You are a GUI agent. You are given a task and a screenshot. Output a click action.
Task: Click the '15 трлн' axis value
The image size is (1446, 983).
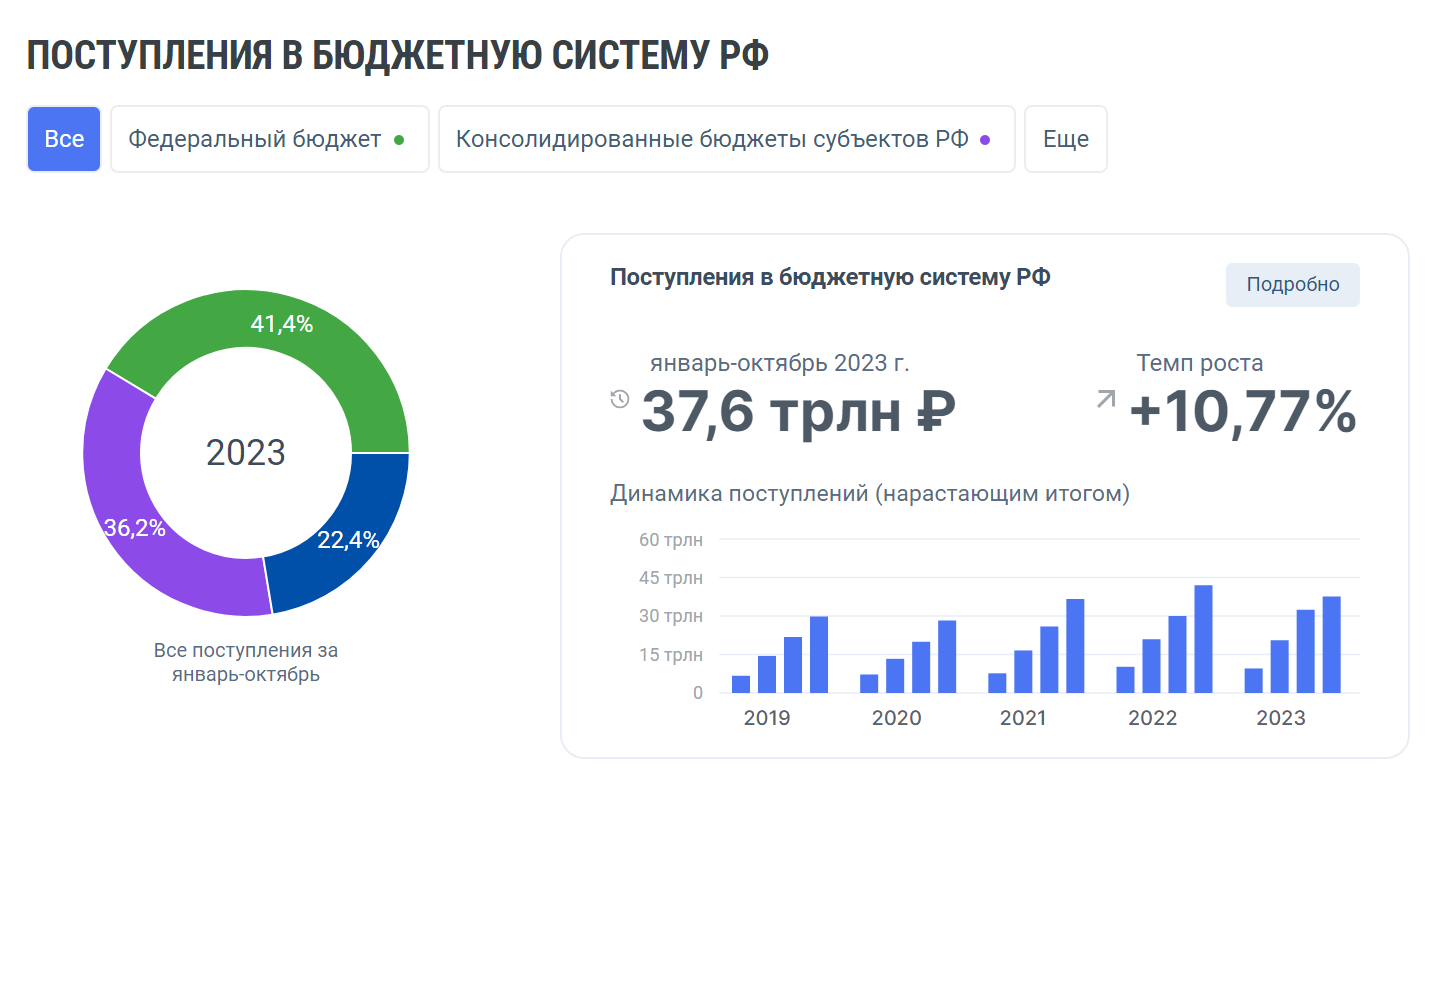click(x=671, y=655)
